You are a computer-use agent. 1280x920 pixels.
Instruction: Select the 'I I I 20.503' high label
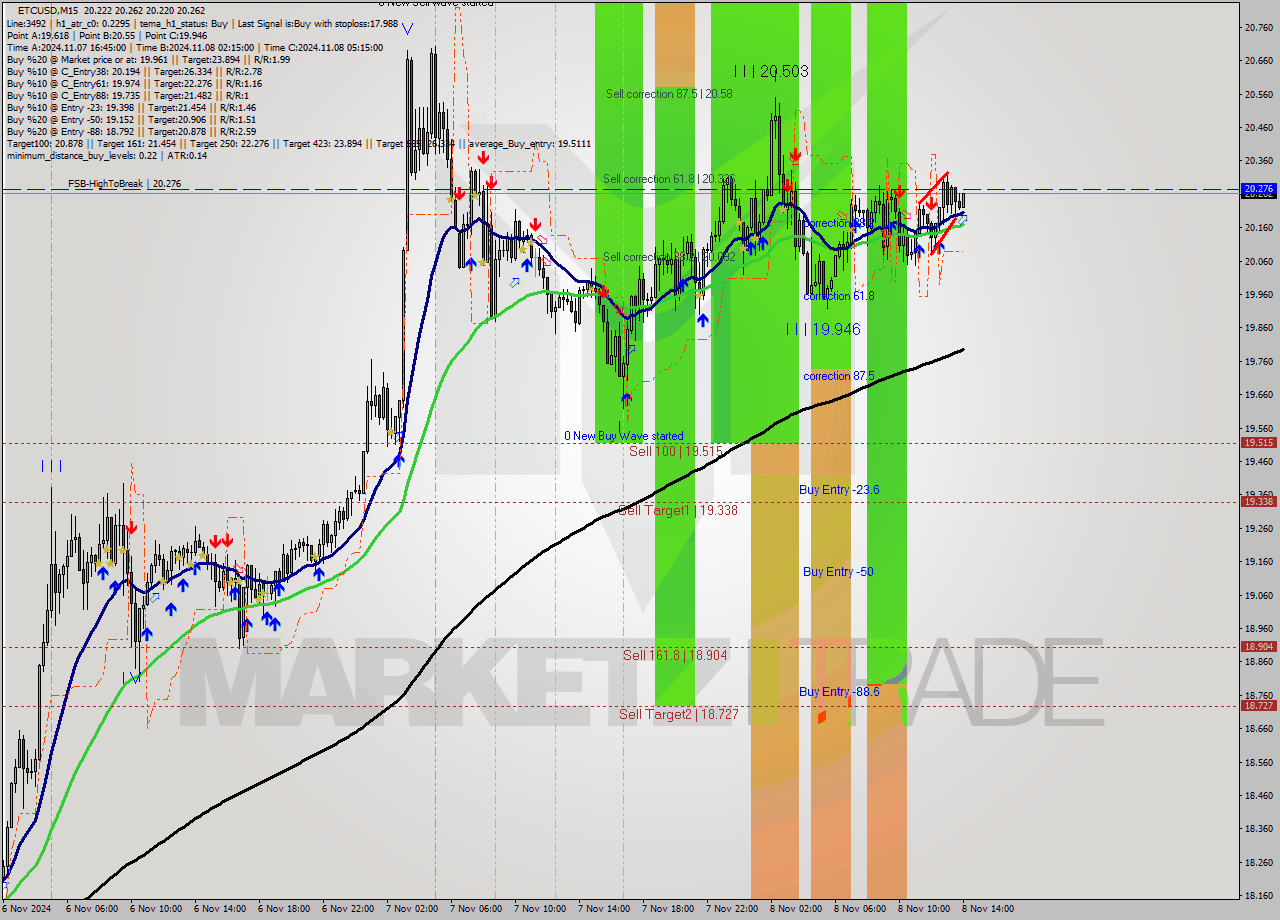click(x=771, y=71)
